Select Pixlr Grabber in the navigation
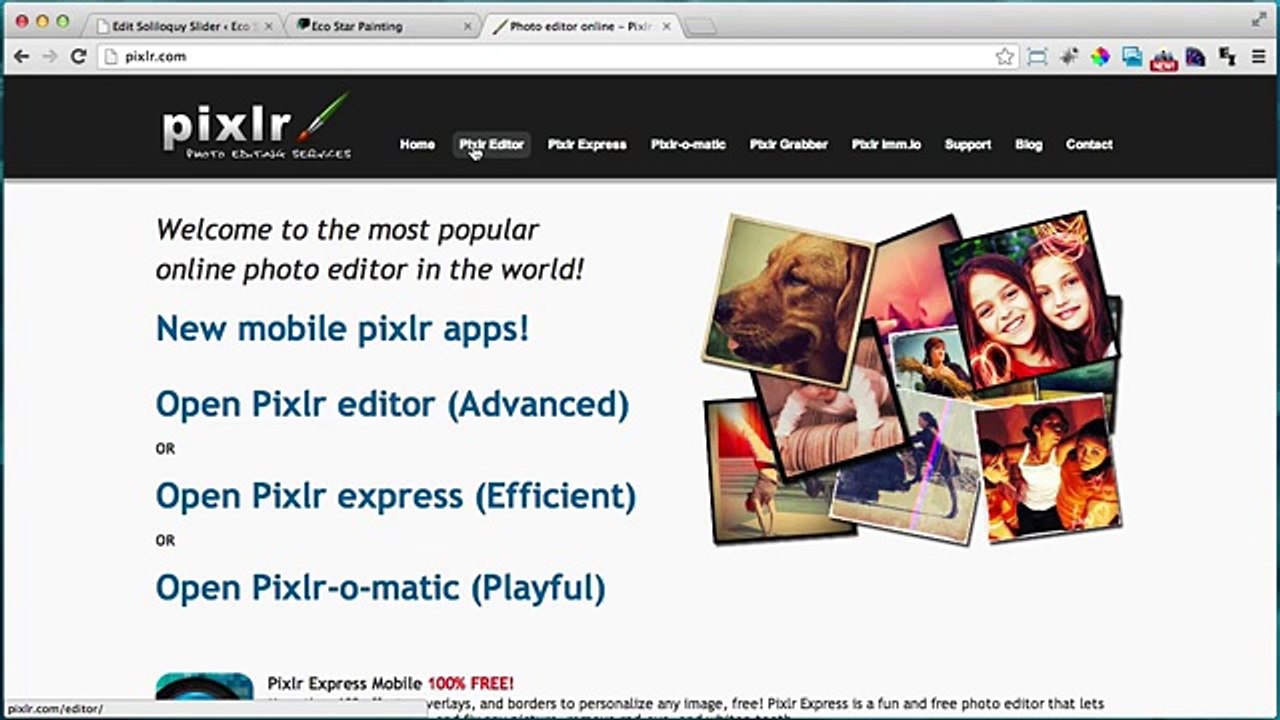The width and height of the screenshot is (1280, 720). tap(789, 145)
